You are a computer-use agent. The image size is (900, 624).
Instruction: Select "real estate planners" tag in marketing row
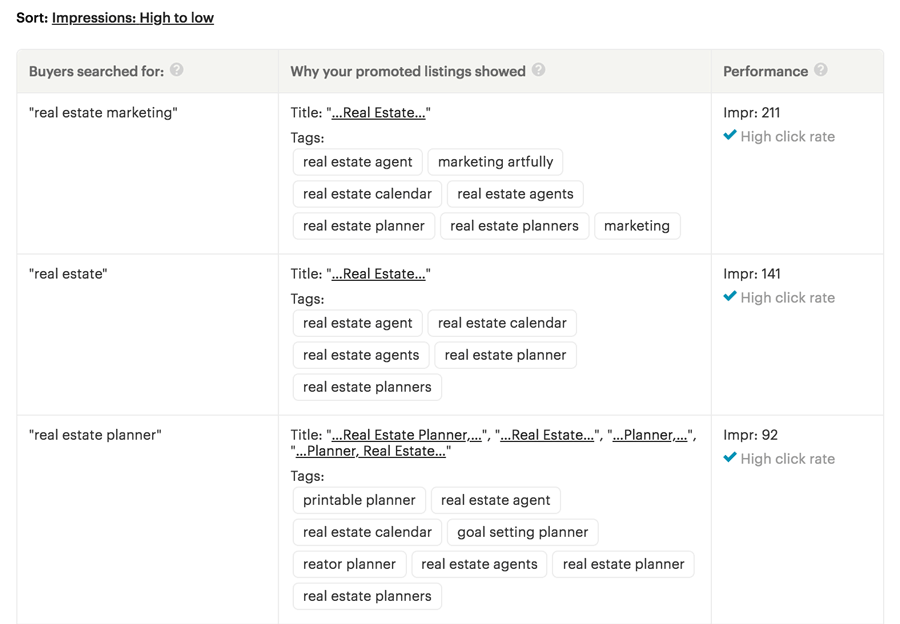click(514, 226)
